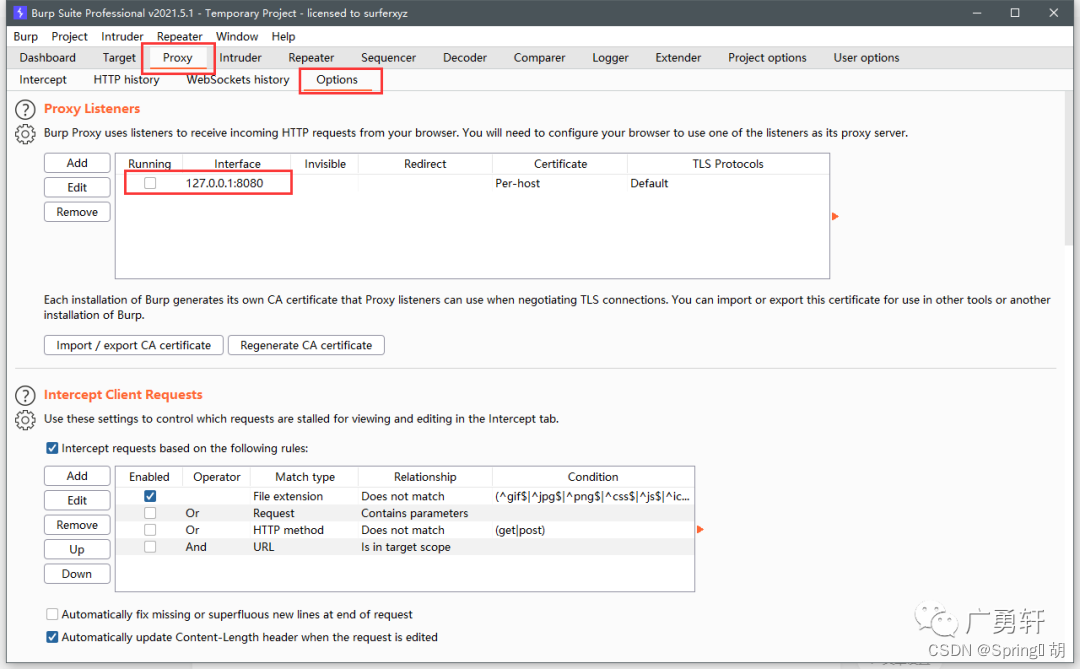Click Add in Proxy Listeners
Viewport: 1080px width, 669px height.
[x=77, y=163]
